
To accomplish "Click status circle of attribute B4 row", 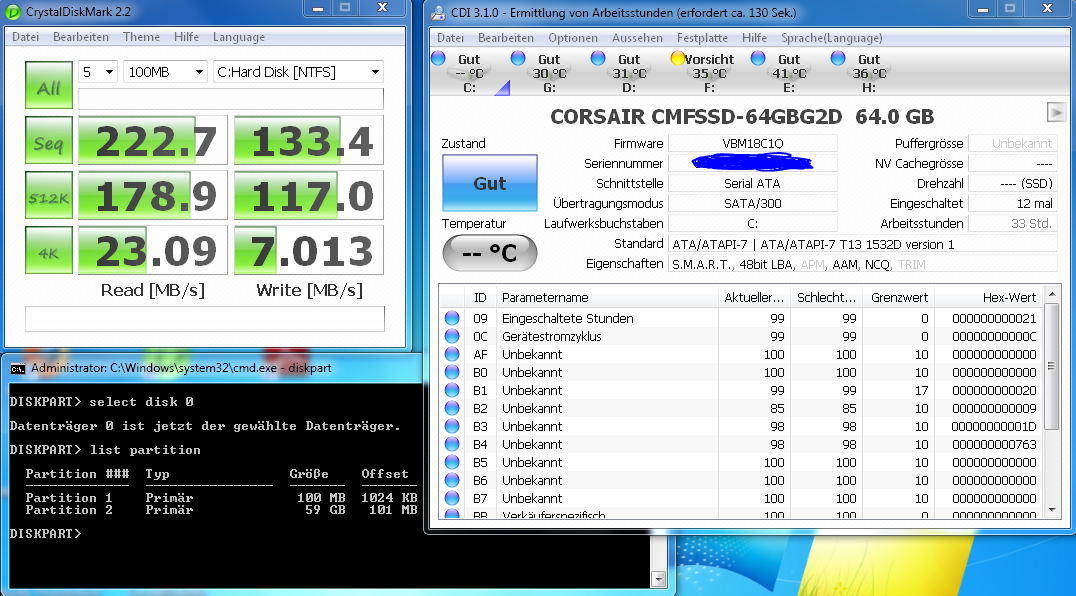I will [452, 444].
